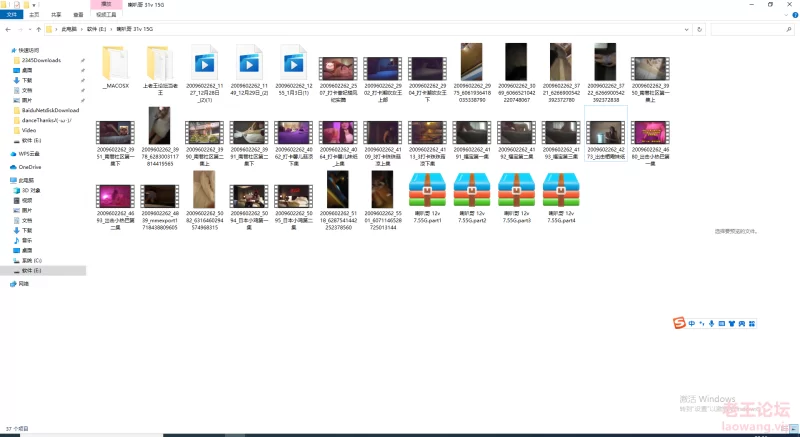Open 2345Downloads in Quick access

37,60
